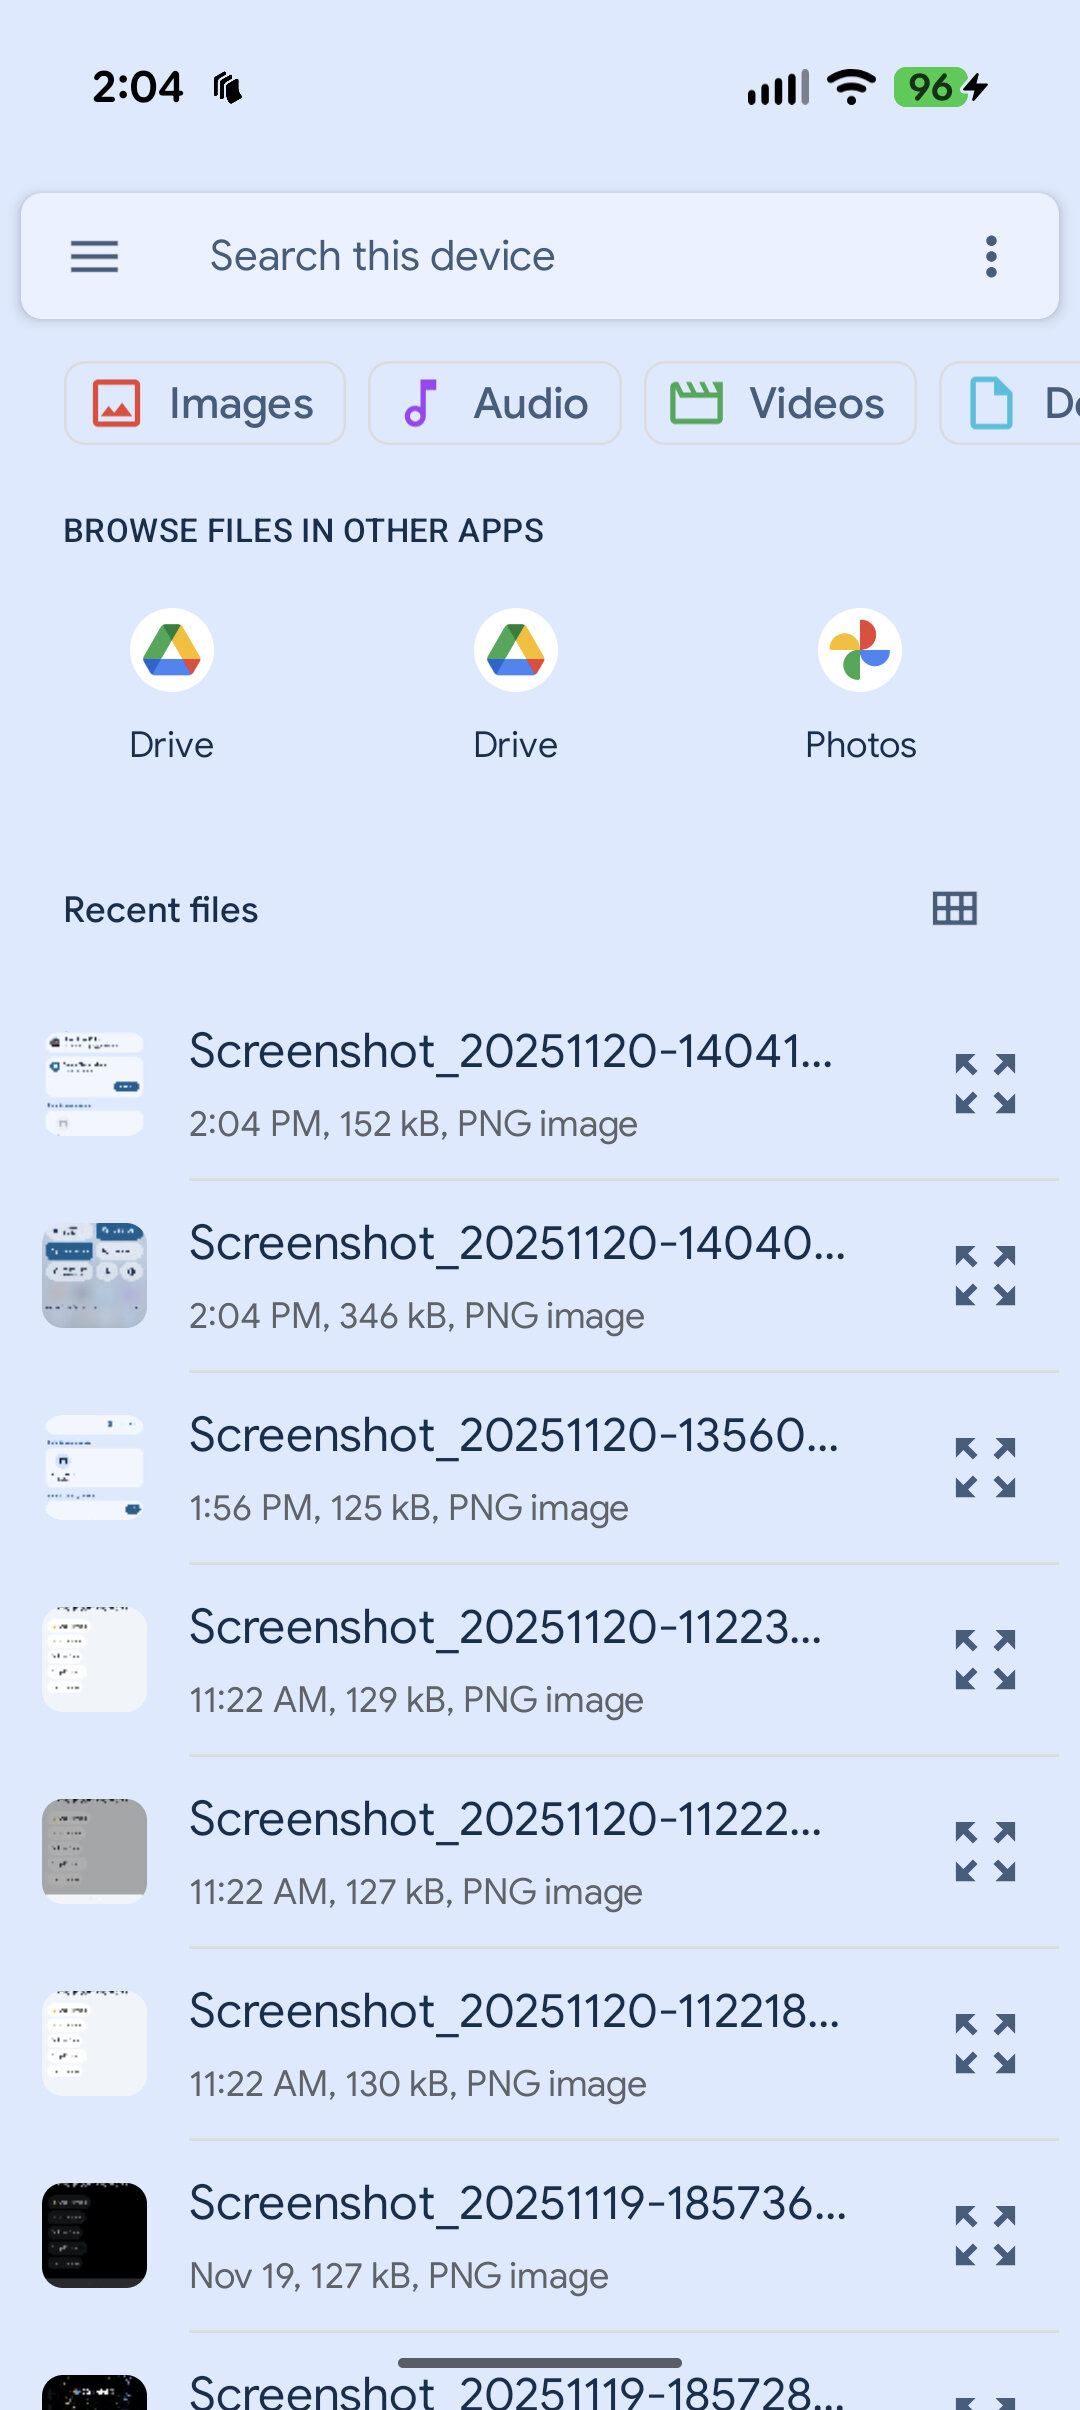Switch to grid view for Recent files
The width and height of the screenshot is (1080, 2410).
[x=954, y=909]
